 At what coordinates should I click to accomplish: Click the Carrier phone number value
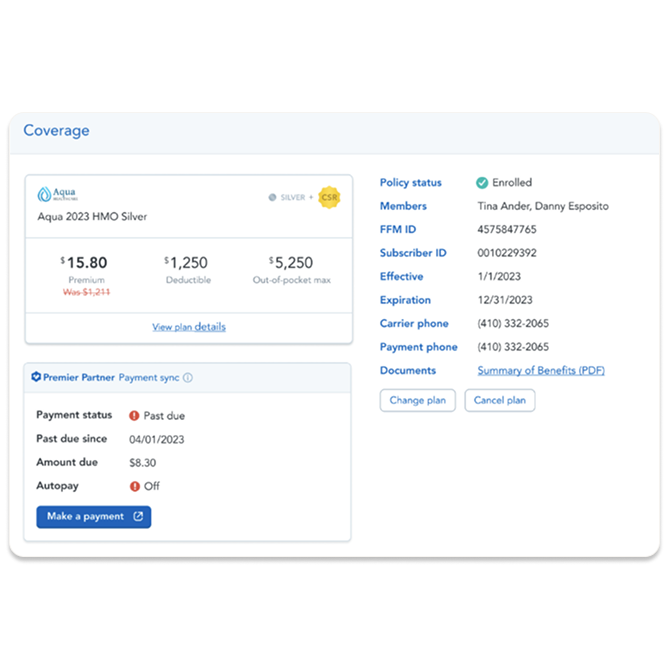click(x=513, y=323)
